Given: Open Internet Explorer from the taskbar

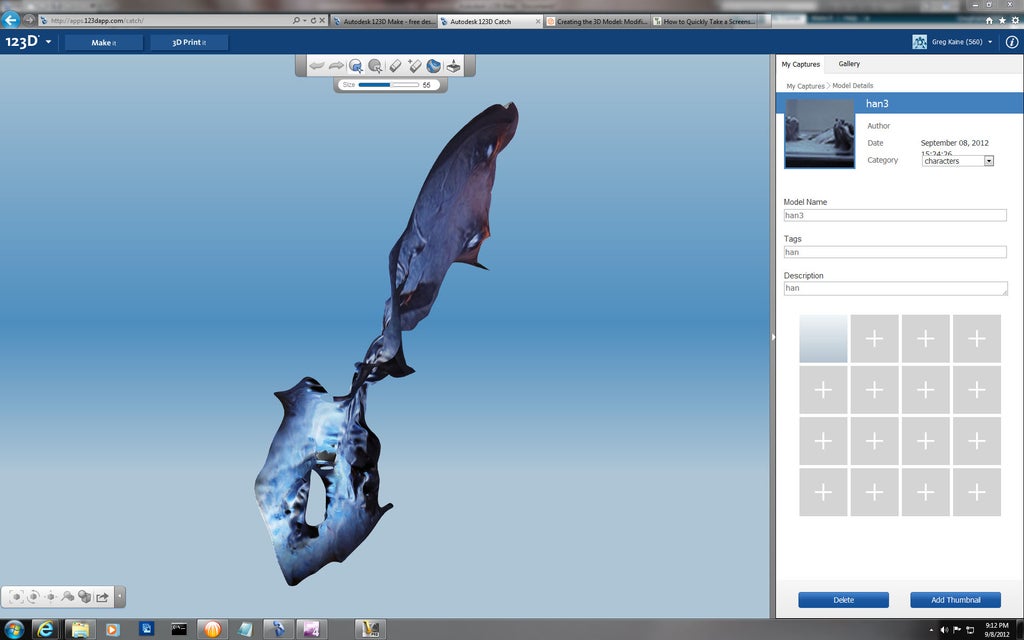Looking at the screenshot, I should click(45, 630).
